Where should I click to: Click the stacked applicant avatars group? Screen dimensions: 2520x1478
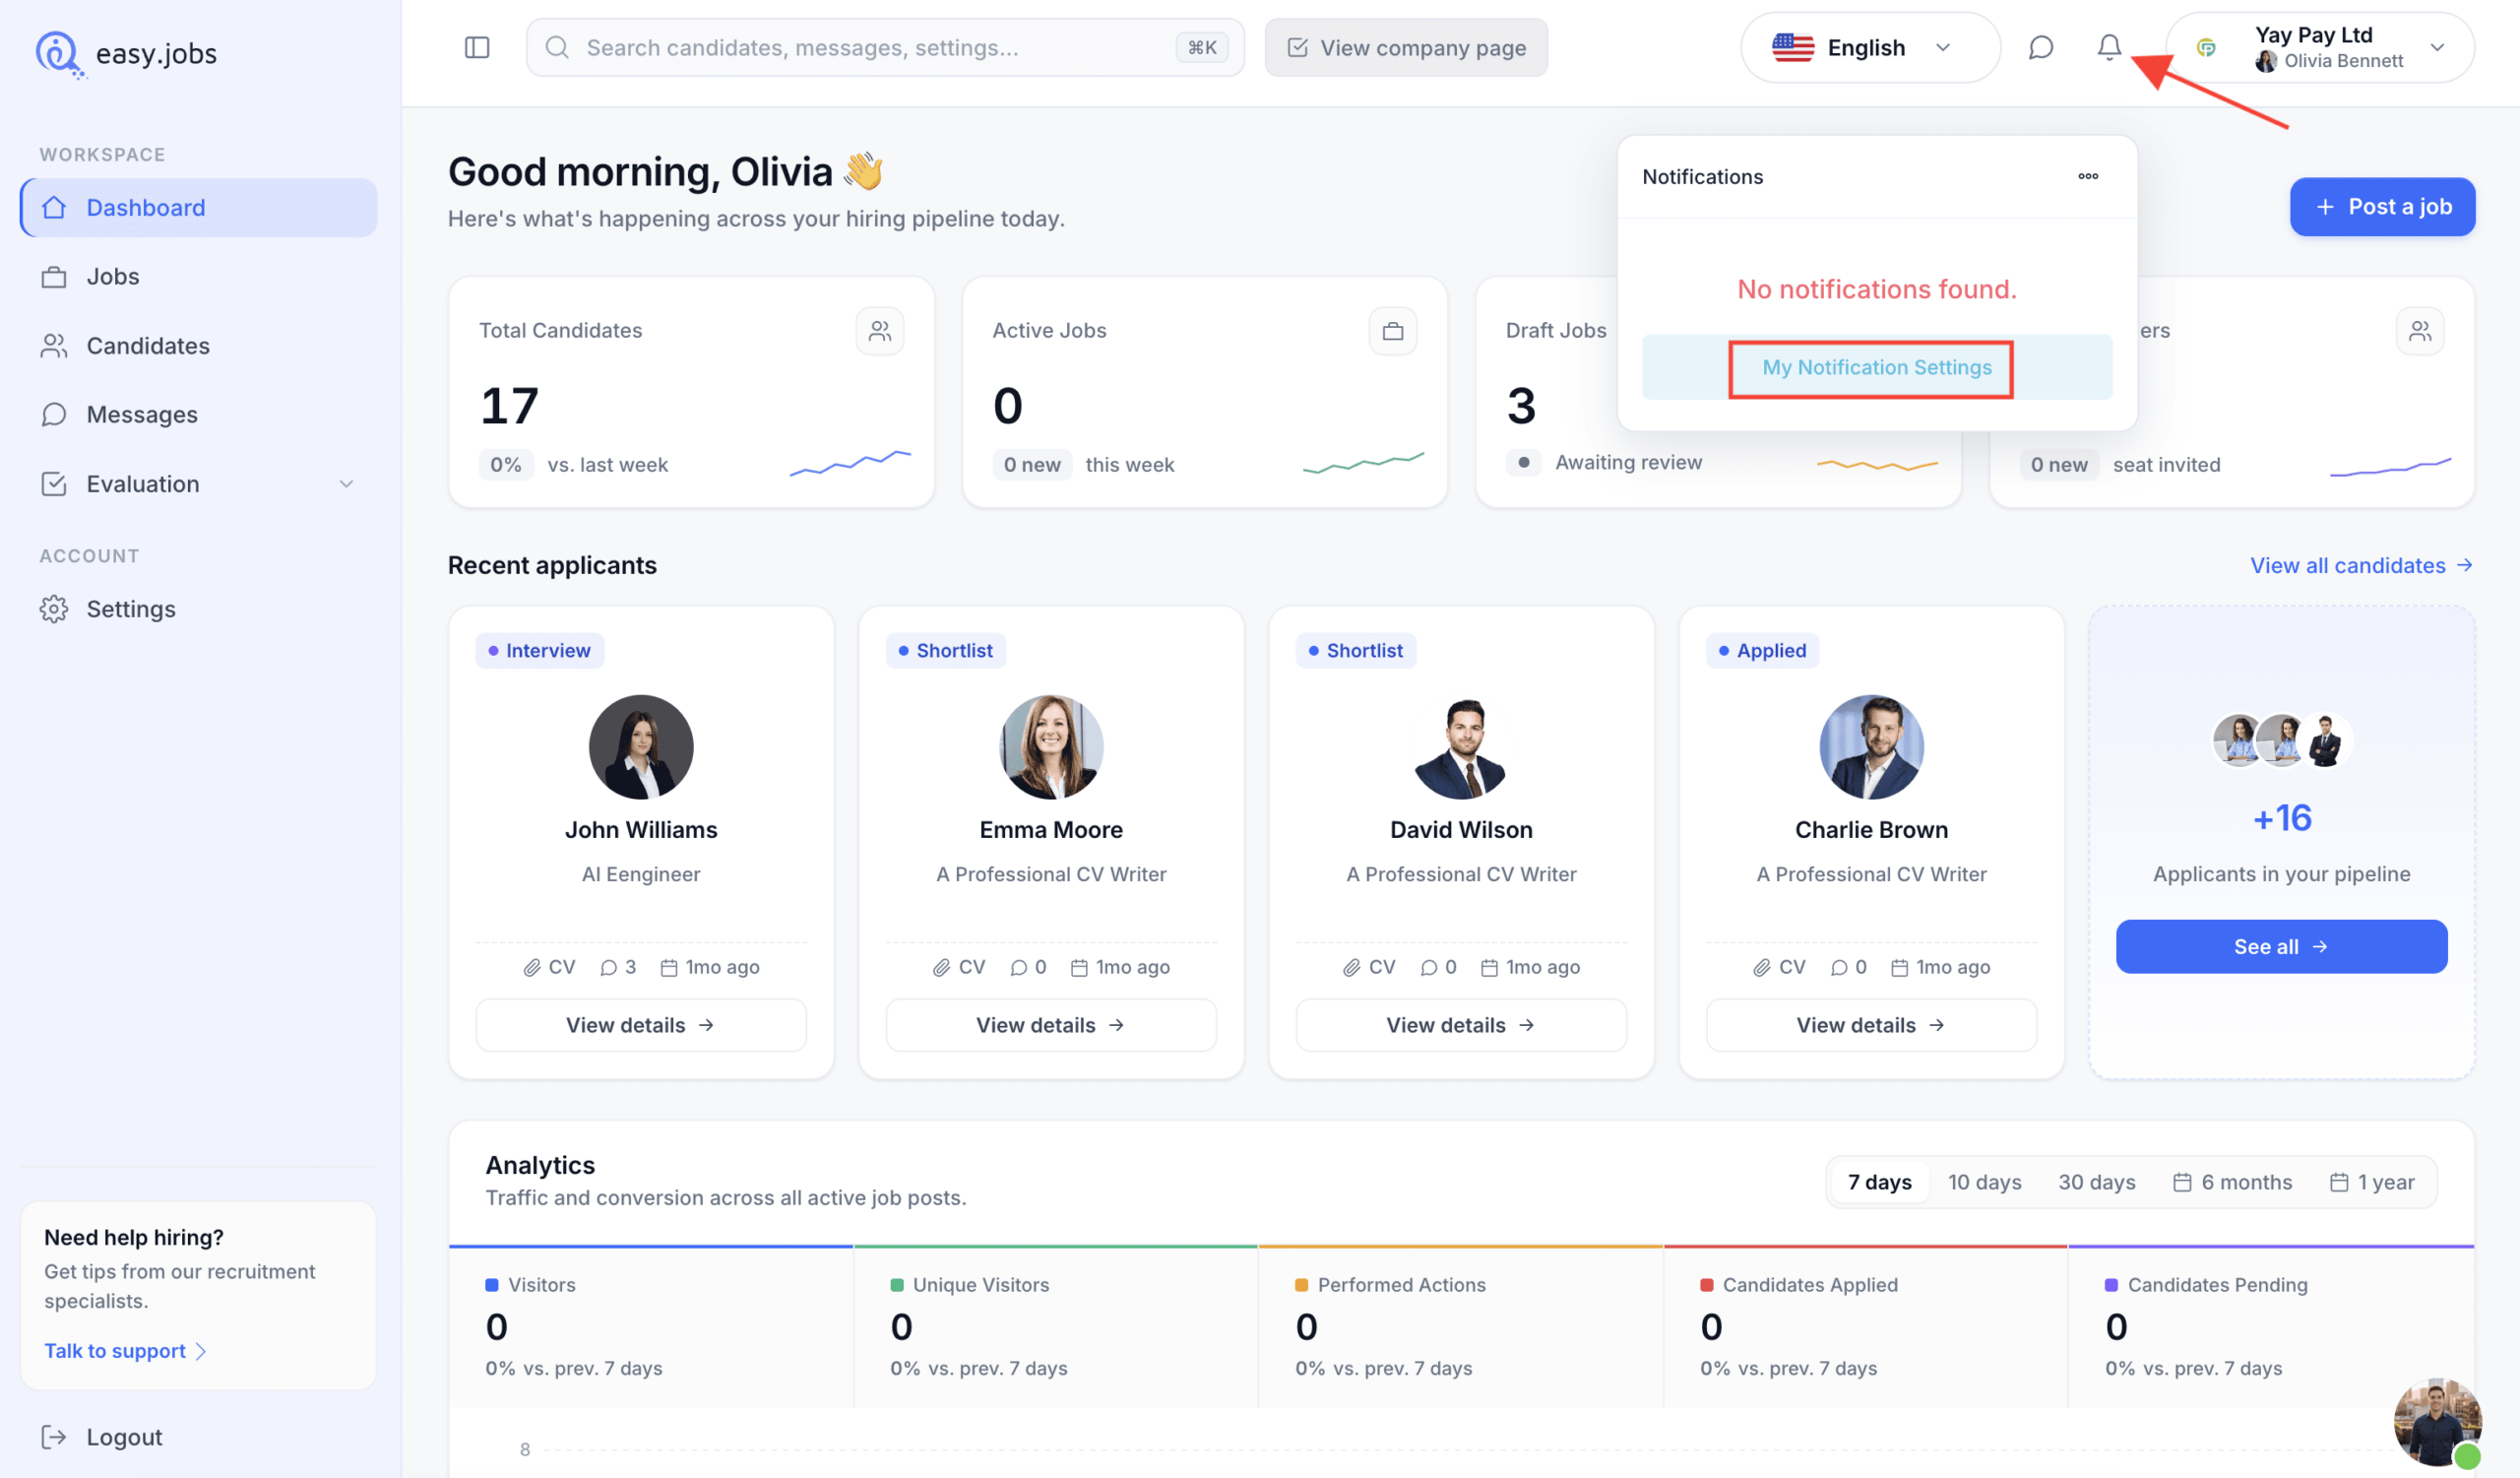2281,741
